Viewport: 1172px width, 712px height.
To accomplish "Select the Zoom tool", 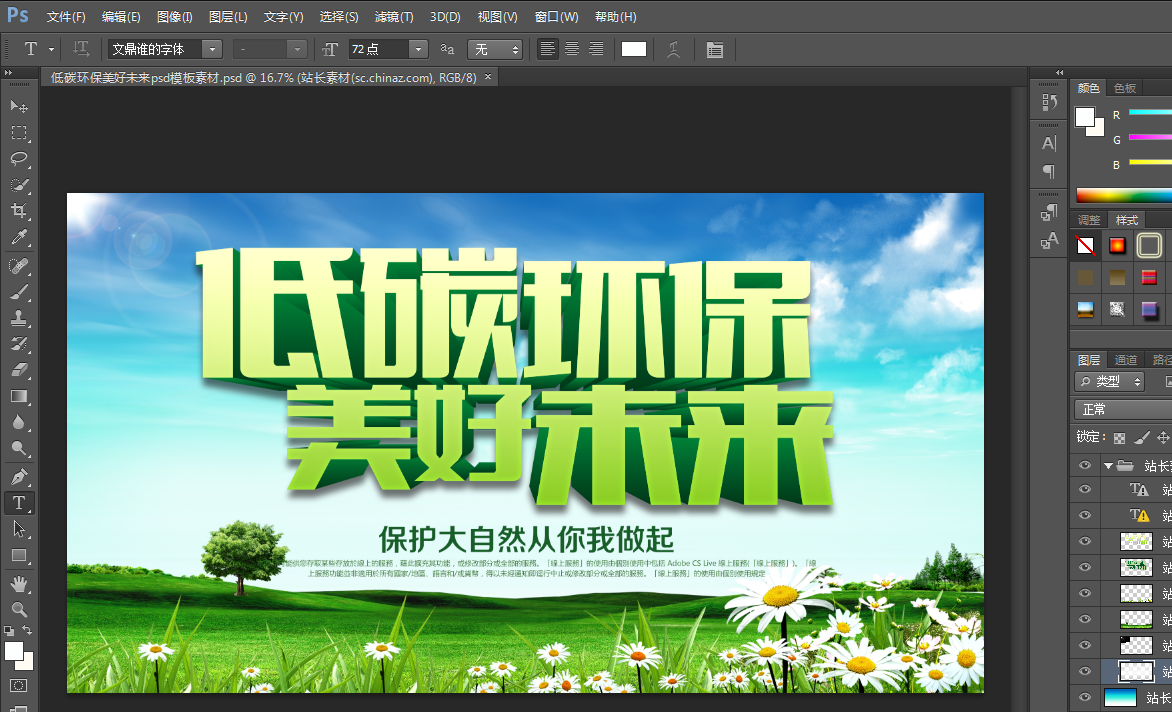I will pos(19,610).
